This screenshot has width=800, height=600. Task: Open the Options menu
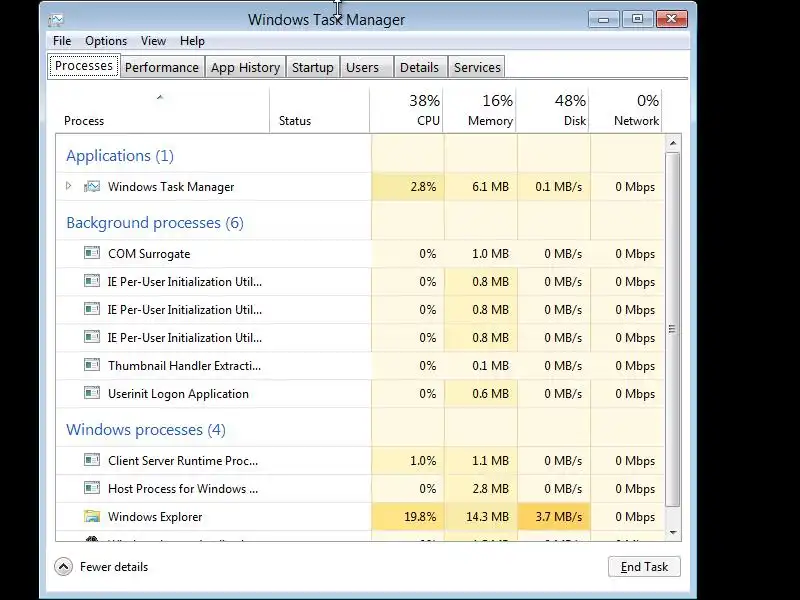[106, 41]
